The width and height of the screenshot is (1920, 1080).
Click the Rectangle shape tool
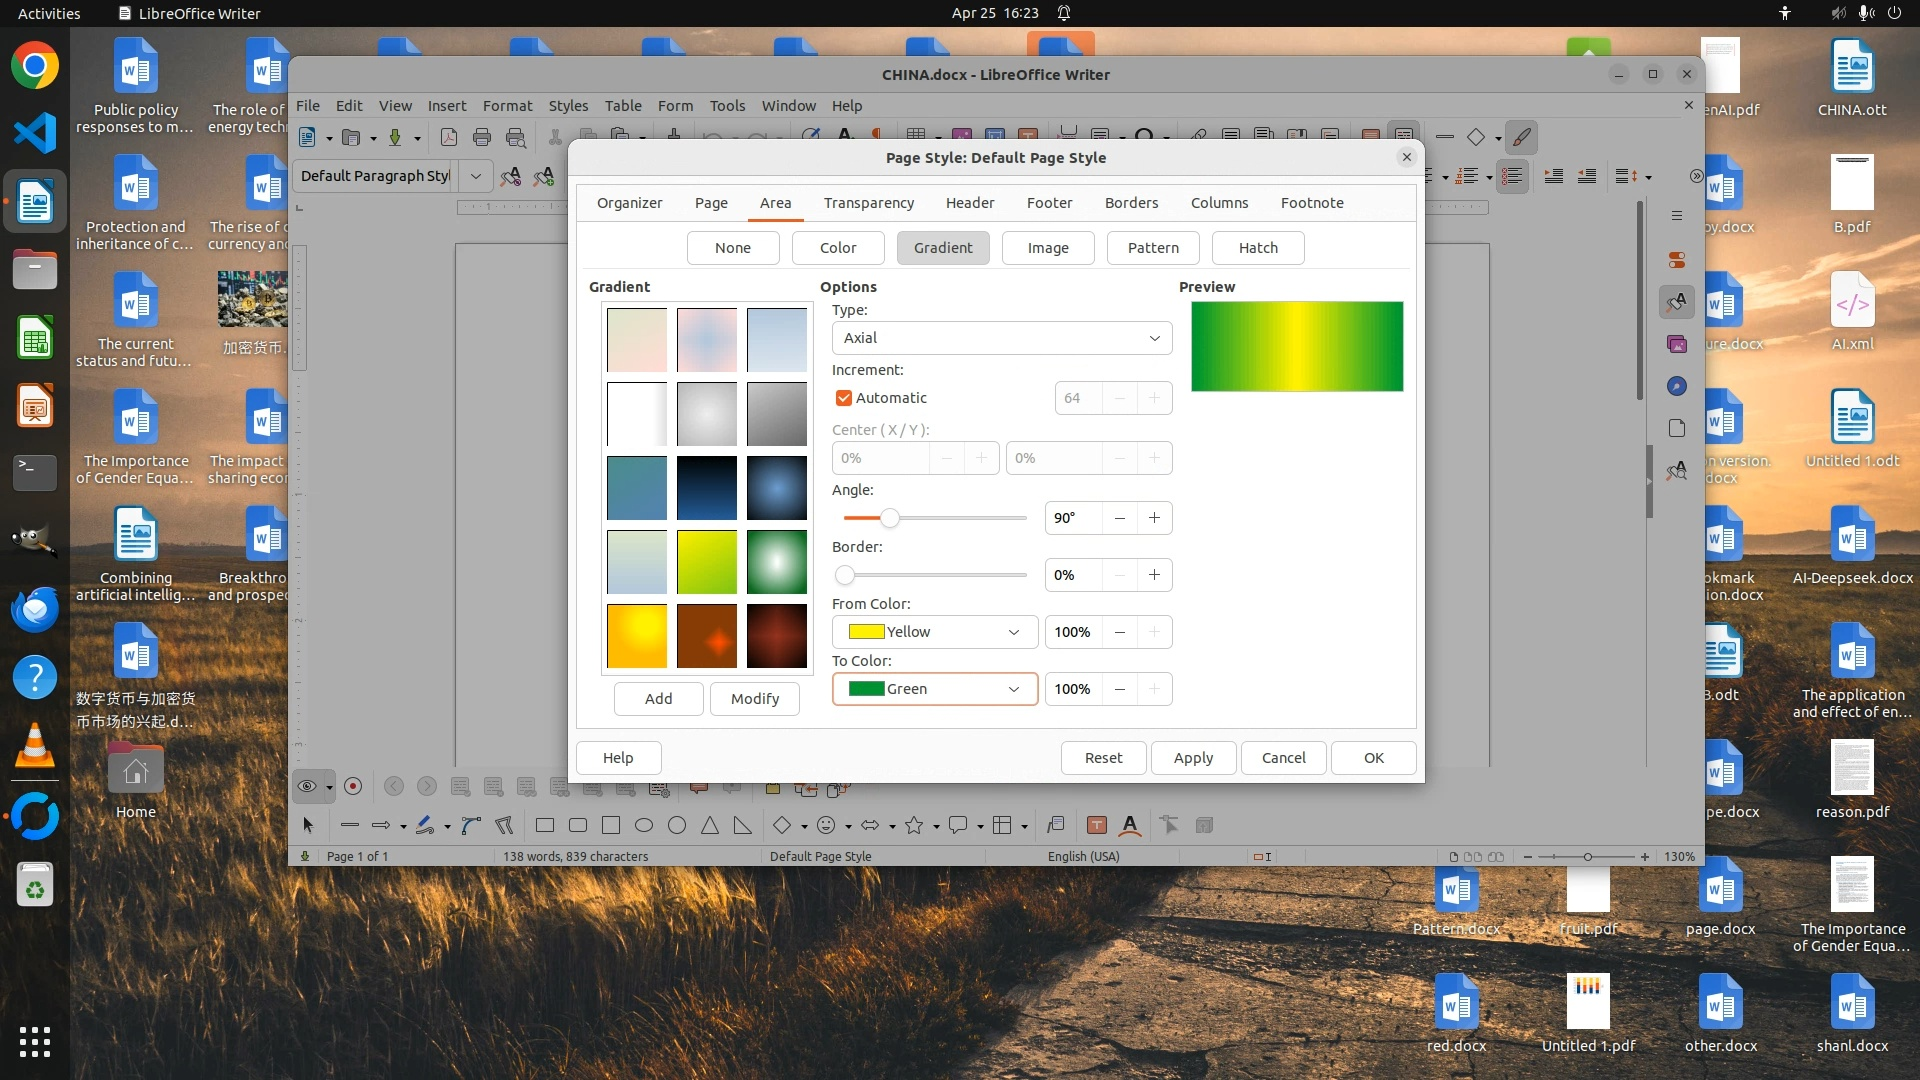[545, 825]
